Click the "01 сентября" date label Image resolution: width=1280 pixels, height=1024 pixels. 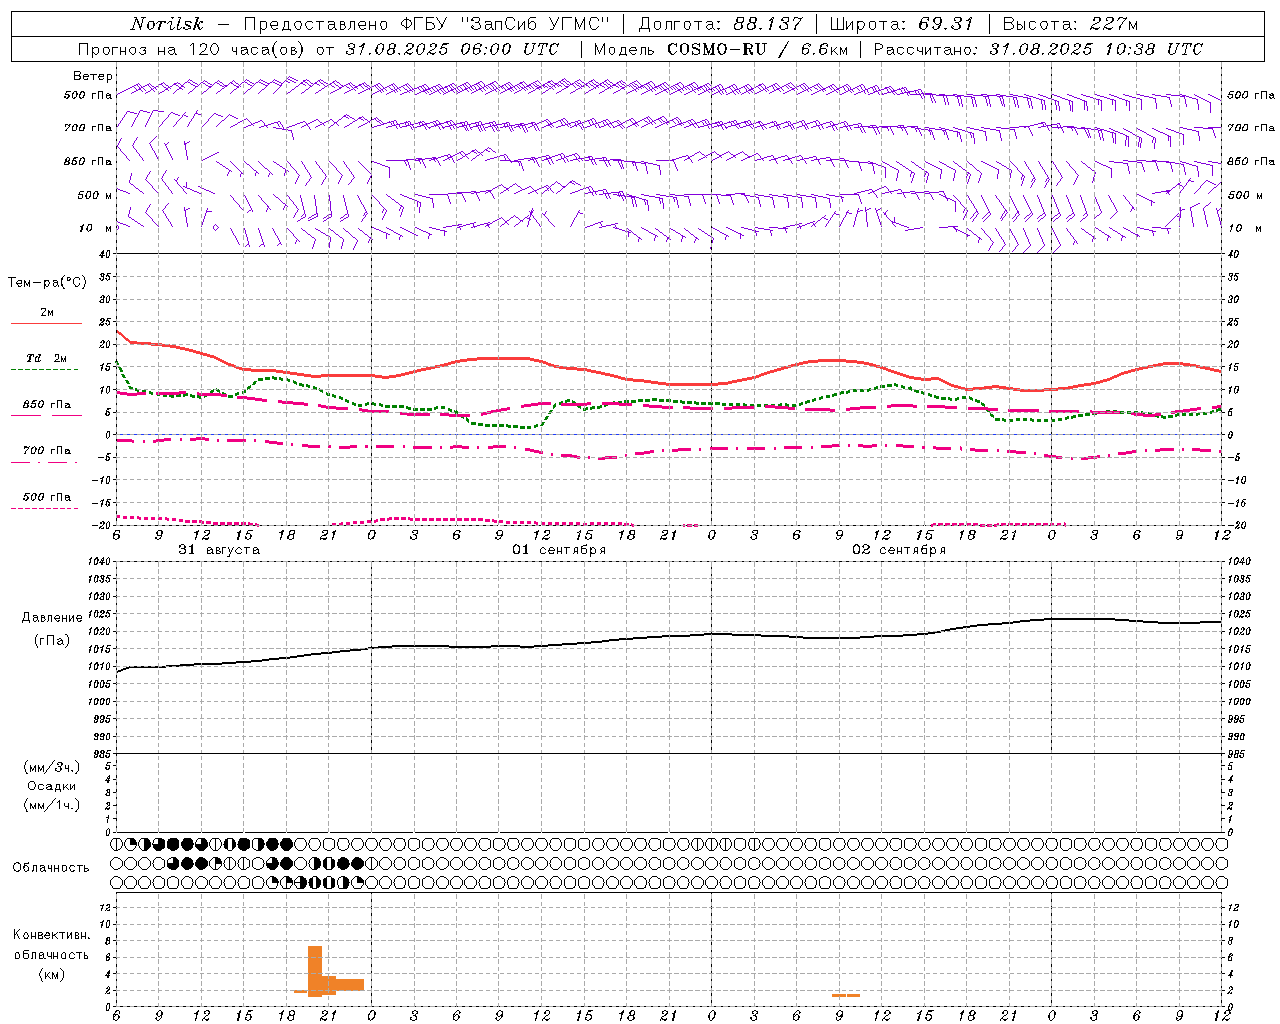click(x=559, y=550)
